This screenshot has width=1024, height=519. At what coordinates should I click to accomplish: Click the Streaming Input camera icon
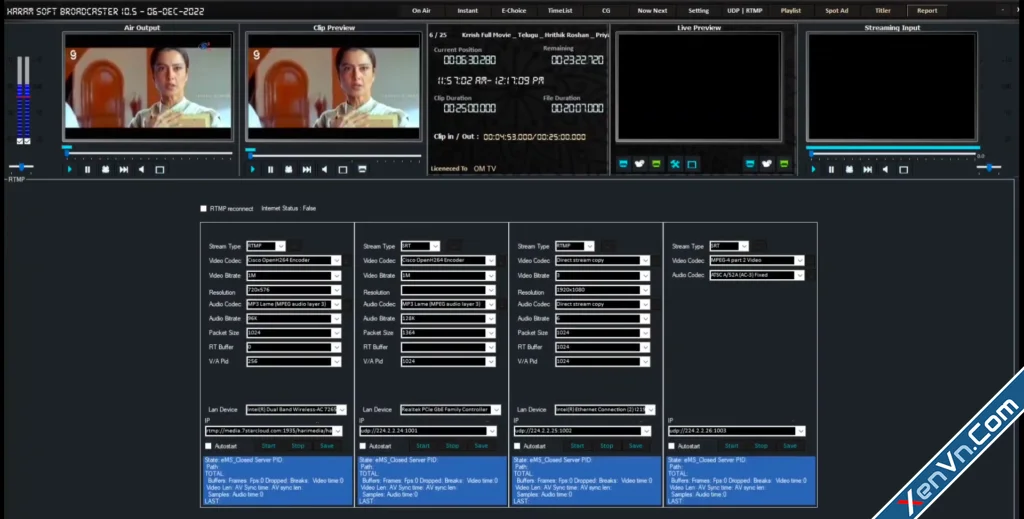pos(849,170)
